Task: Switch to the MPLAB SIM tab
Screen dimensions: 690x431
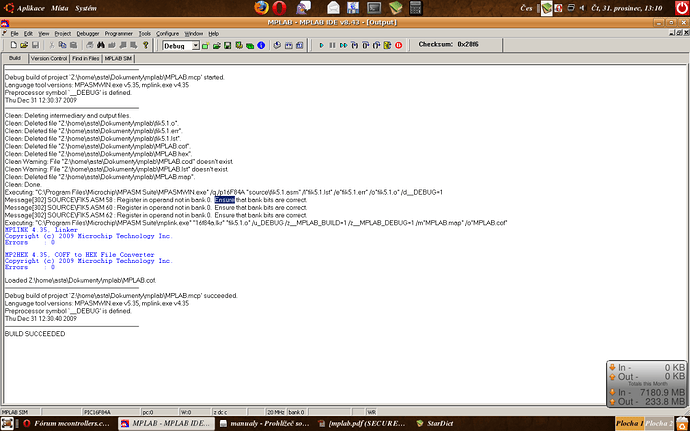Action: (118, 59)
